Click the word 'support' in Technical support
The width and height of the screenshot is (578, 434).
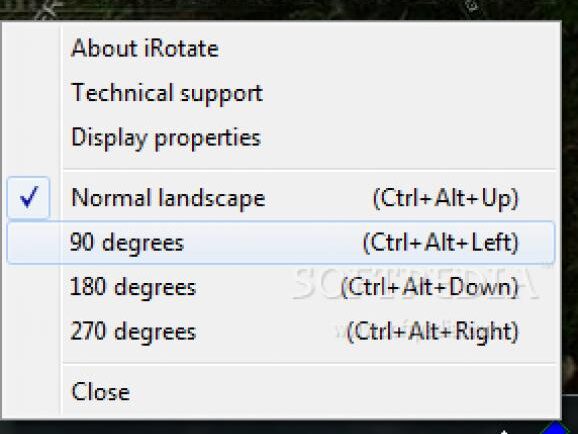[222, 95]
